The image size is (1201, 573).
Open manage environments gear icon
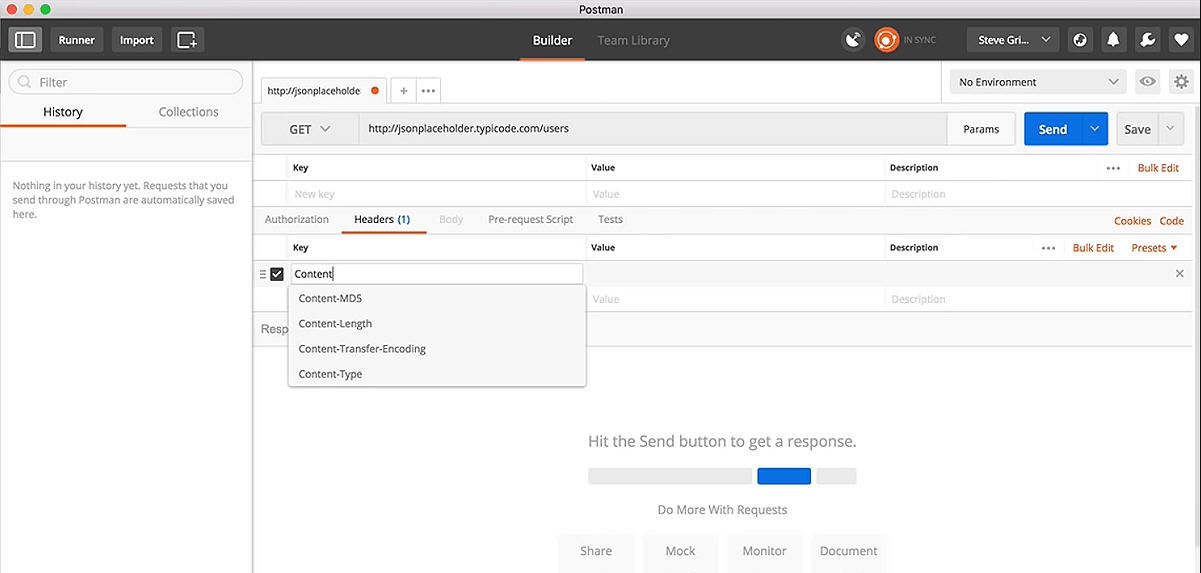pyautogui.click(x=1181, y=82)
